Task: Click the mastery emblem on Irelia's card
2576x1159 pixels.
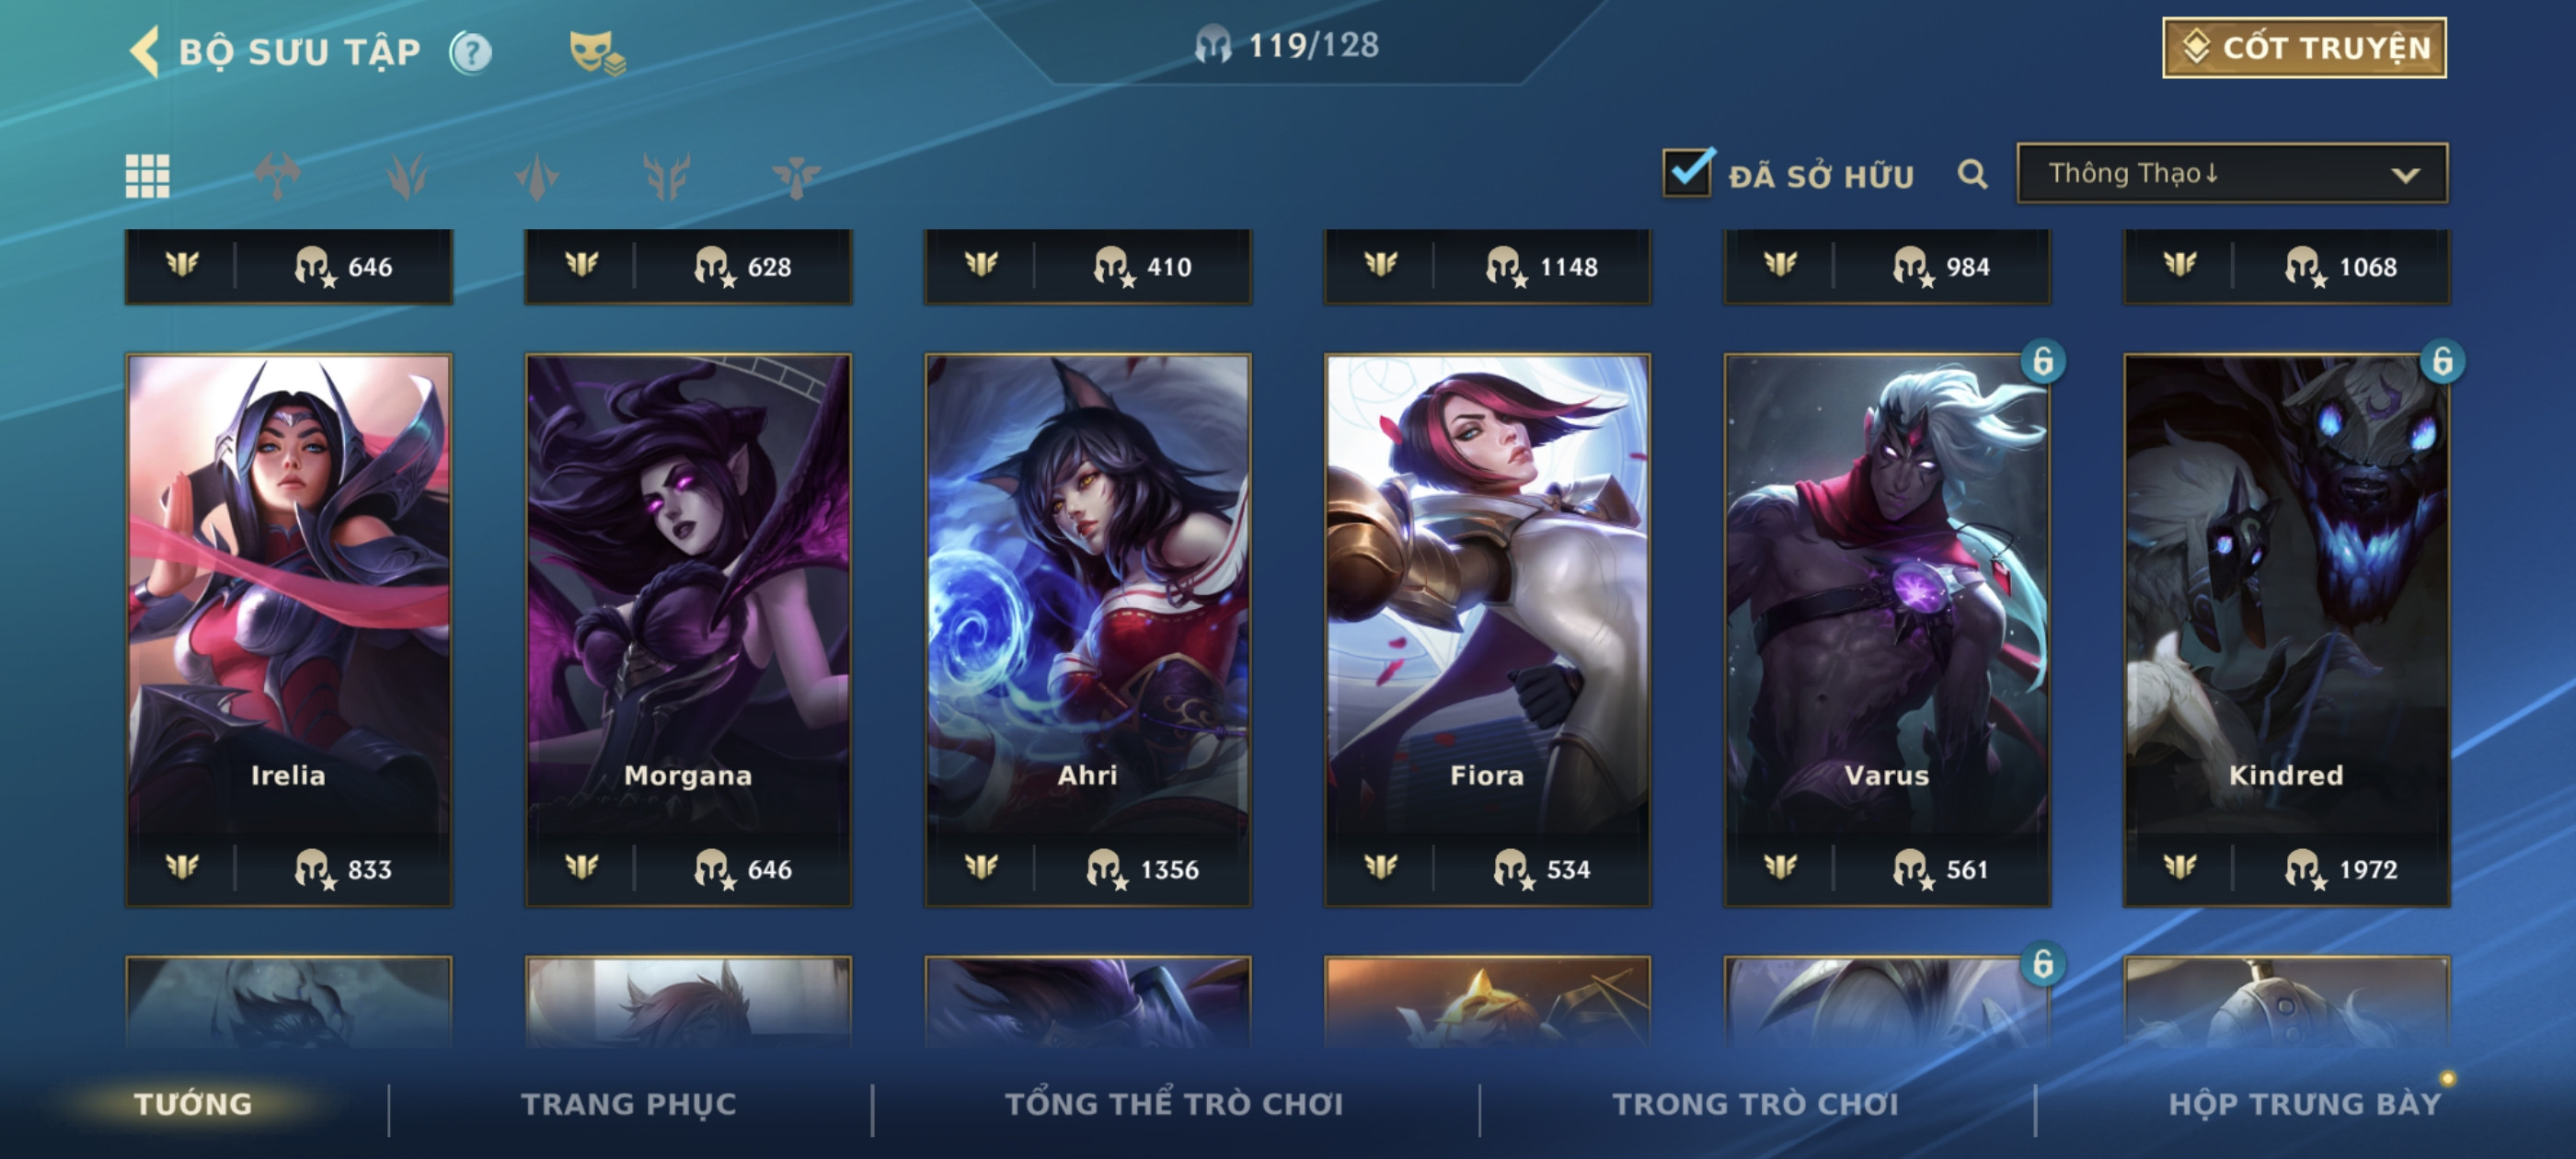Action: [x=182, y=866]
